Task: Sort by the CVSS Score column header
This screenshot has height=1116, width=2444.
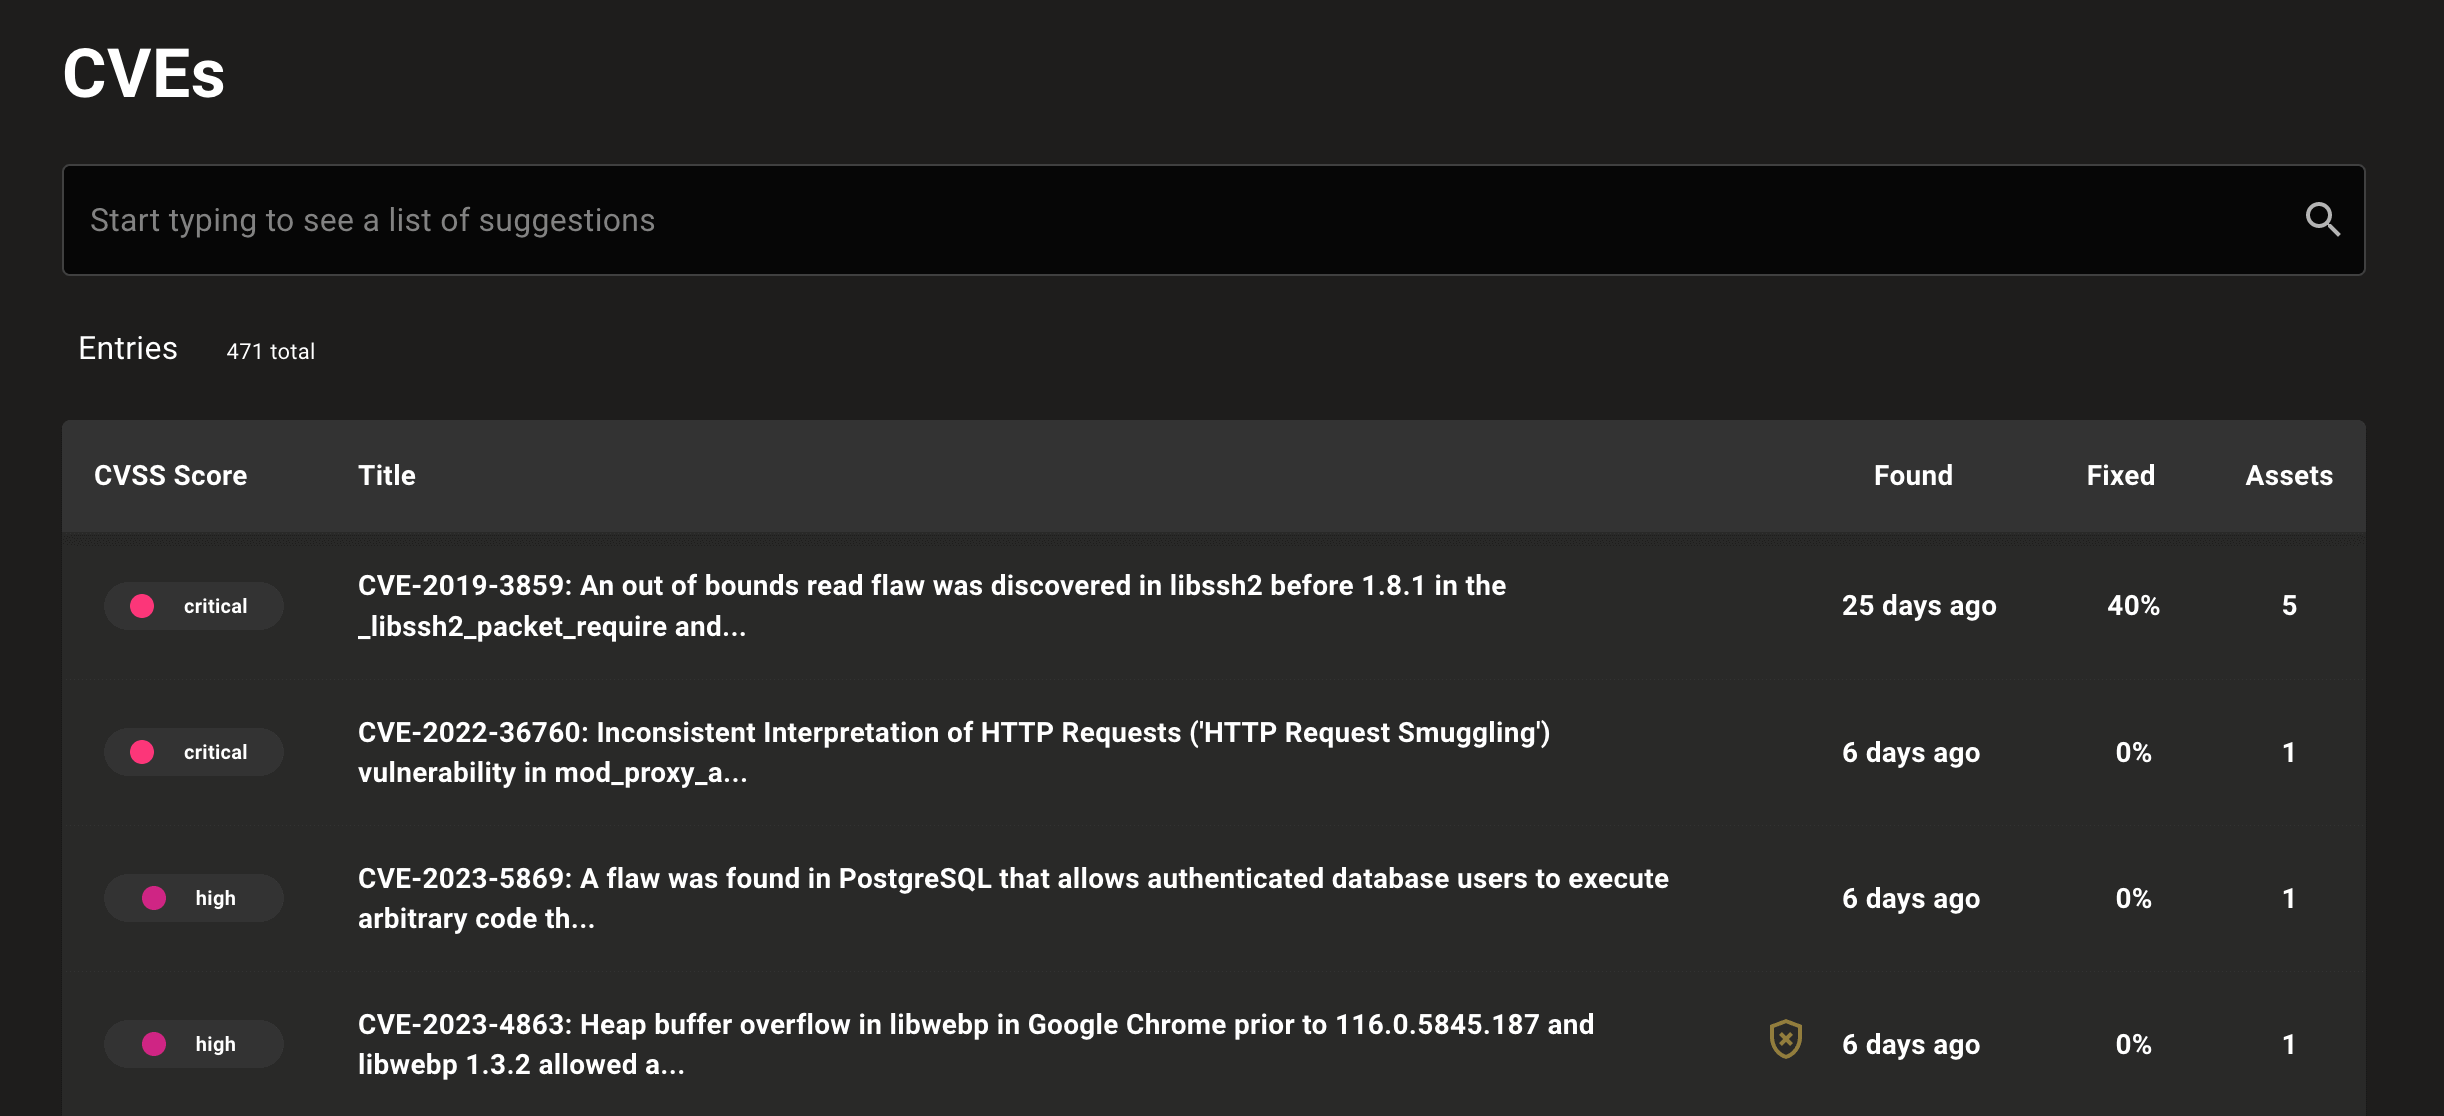Action: (x=170, y=475)
